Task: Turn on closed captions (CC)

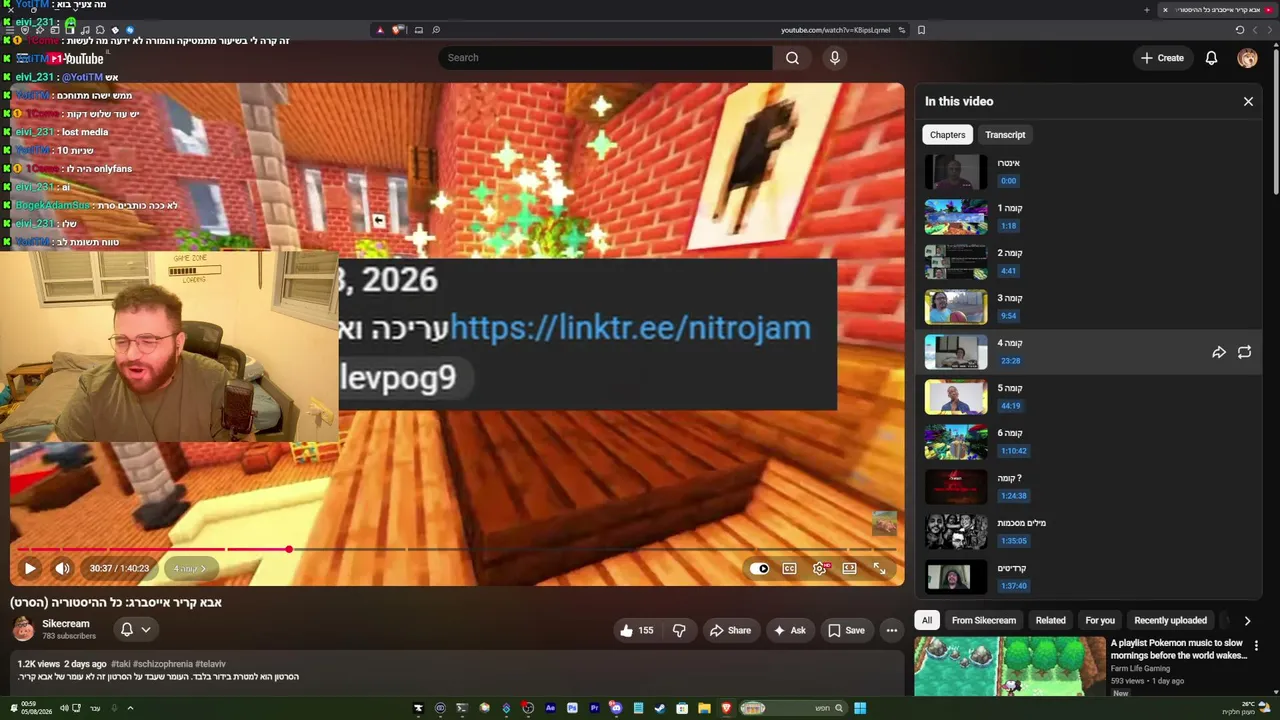Action: 789,569
